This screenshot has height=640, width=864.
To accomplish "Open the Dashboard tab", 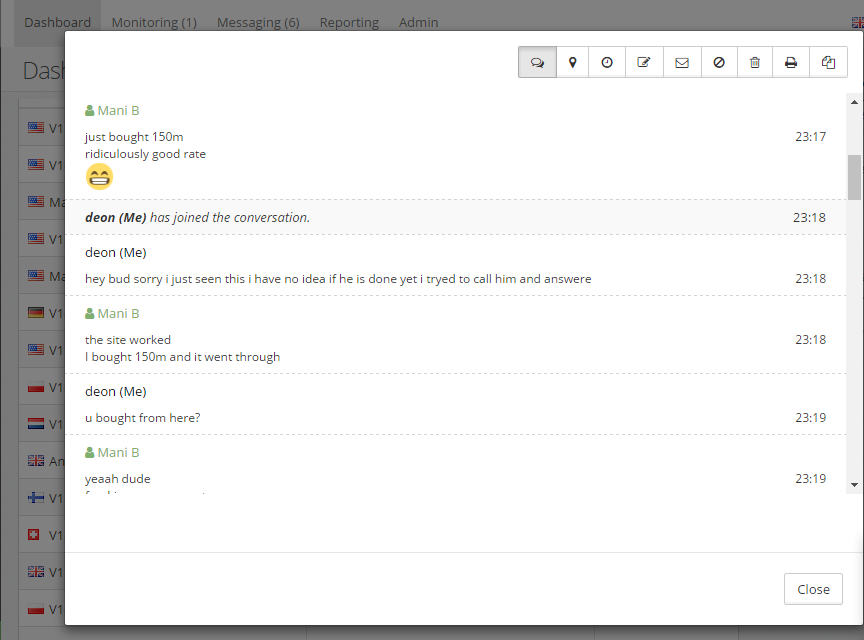I will pos(57,23).
